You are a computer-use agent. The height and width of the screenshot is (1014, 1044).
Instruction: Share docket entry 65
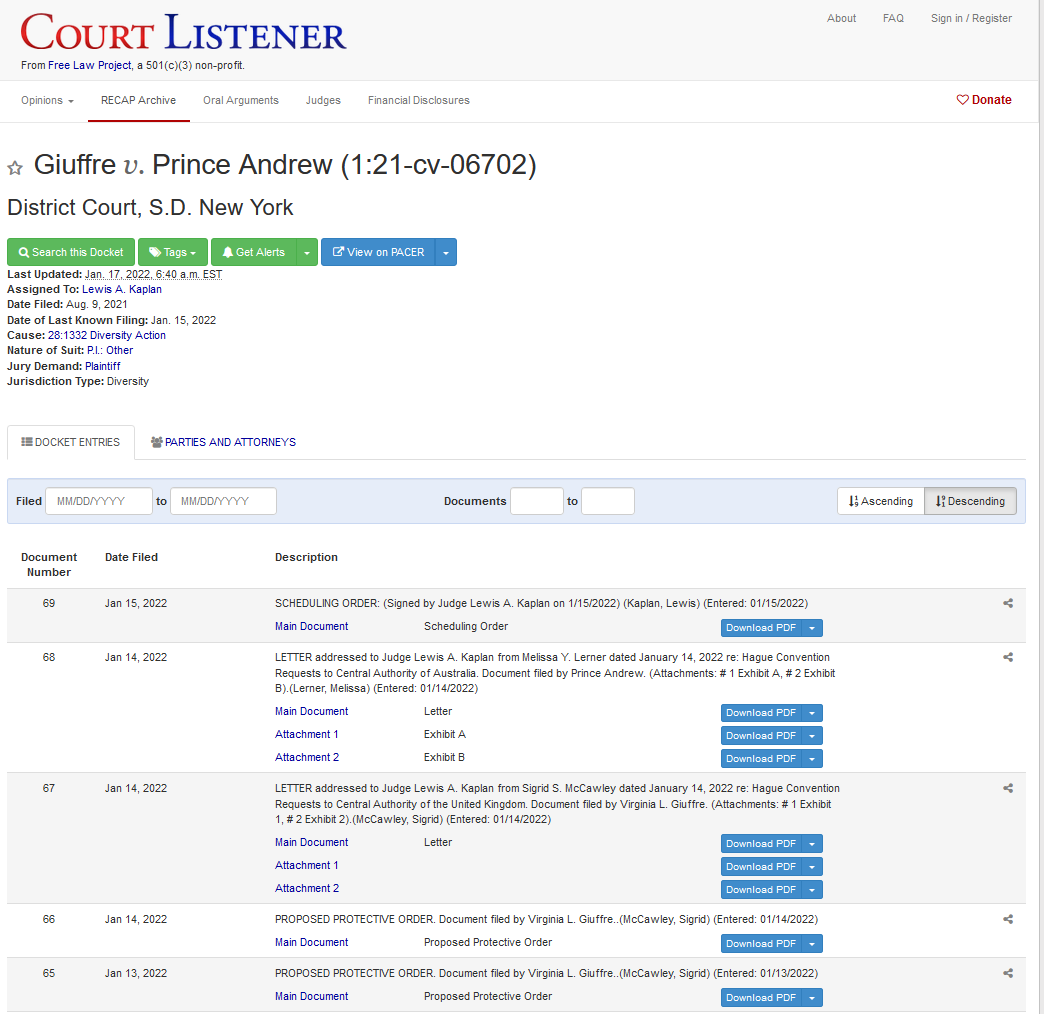1008,973
